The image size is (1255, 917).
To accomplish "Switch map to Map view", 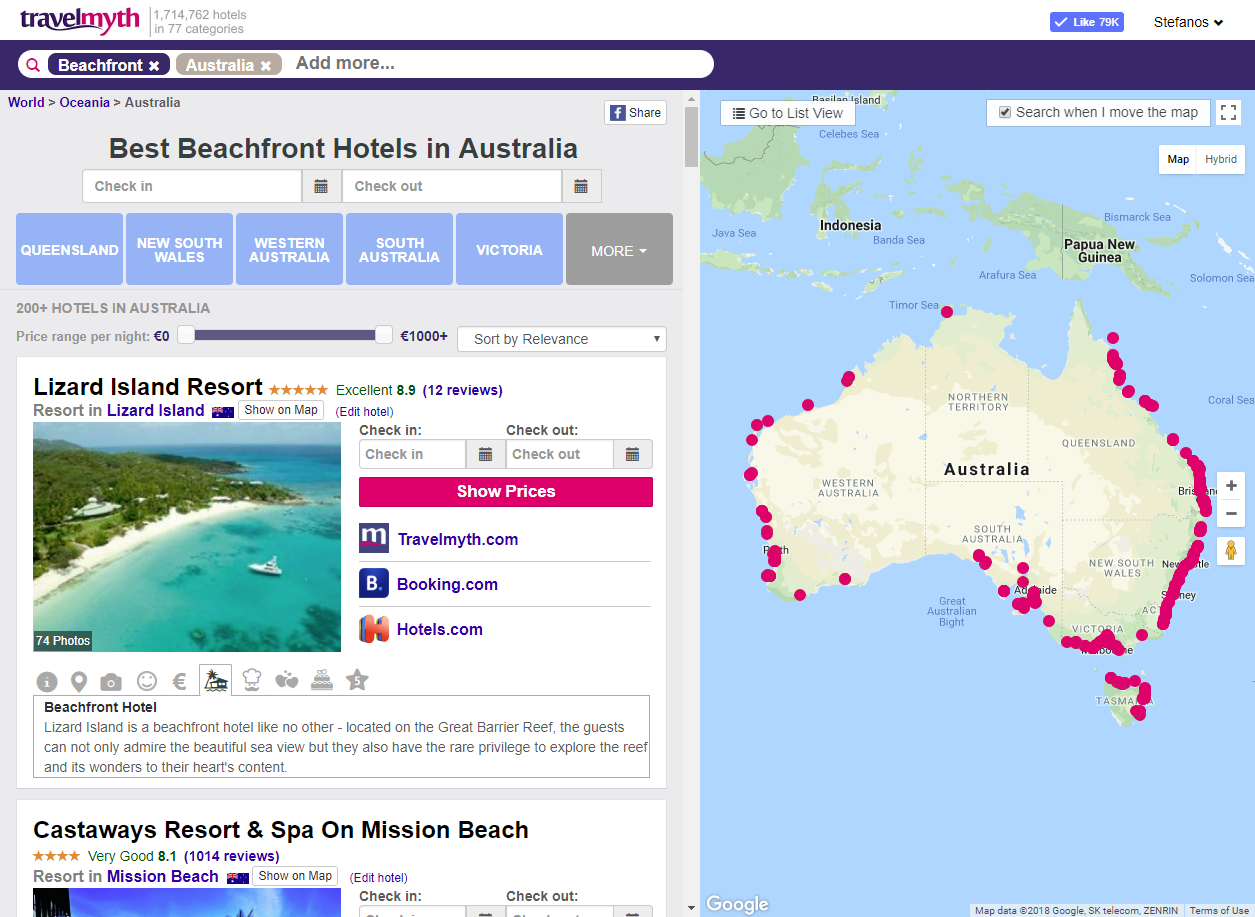I will [1179, 159].
